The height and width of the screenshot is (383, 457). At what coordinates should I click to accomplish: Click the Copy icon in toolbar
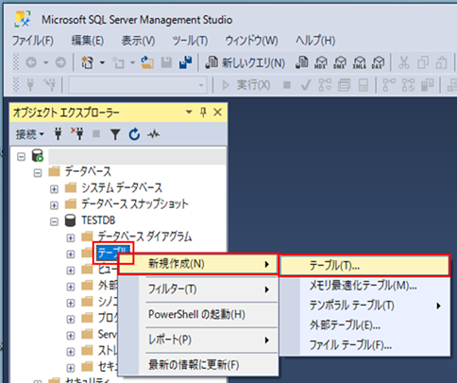pyautogui.click(x=423, y=62)
